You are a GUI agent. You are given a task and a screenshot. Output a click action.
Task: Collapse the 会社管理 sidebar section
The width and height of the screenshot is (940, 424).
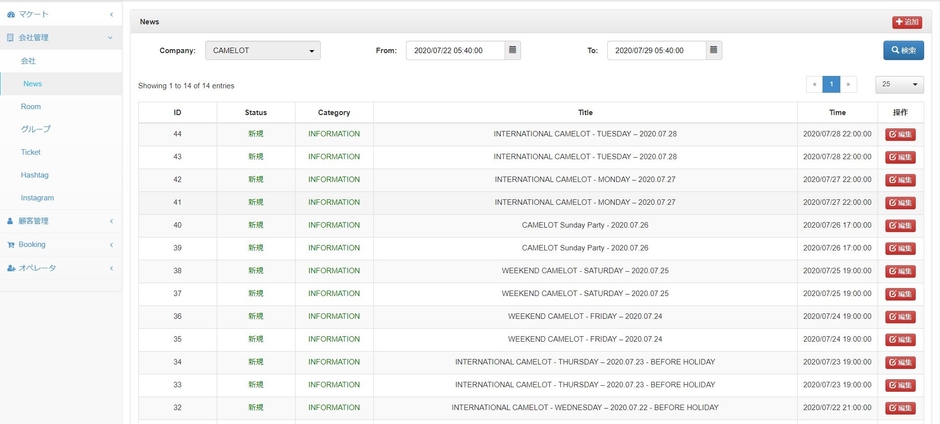[x=60, y=38]
